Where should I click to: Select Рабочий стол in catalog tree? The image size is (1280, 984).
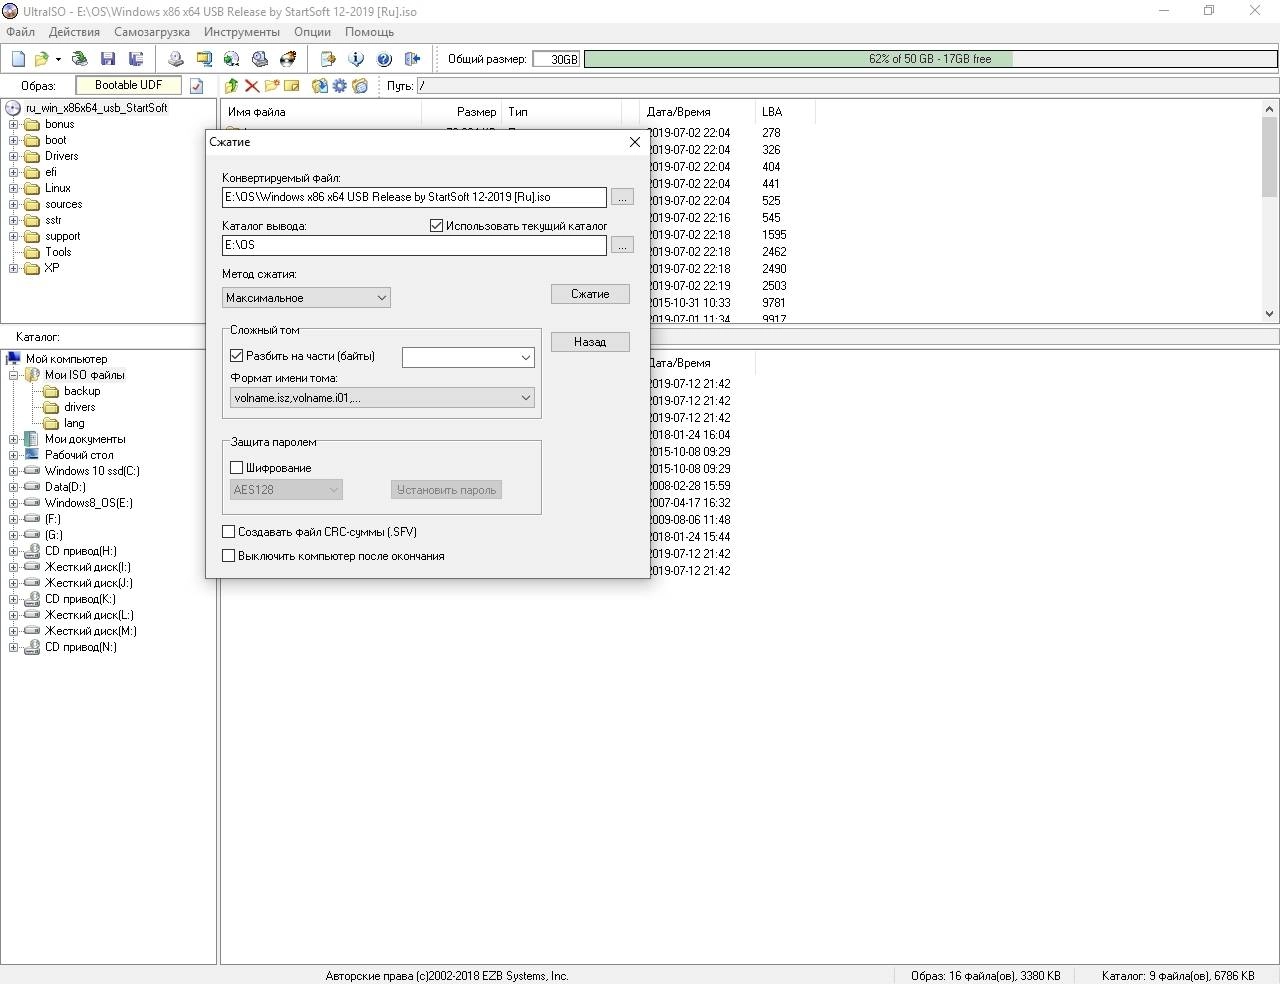[x=79, y=456]
